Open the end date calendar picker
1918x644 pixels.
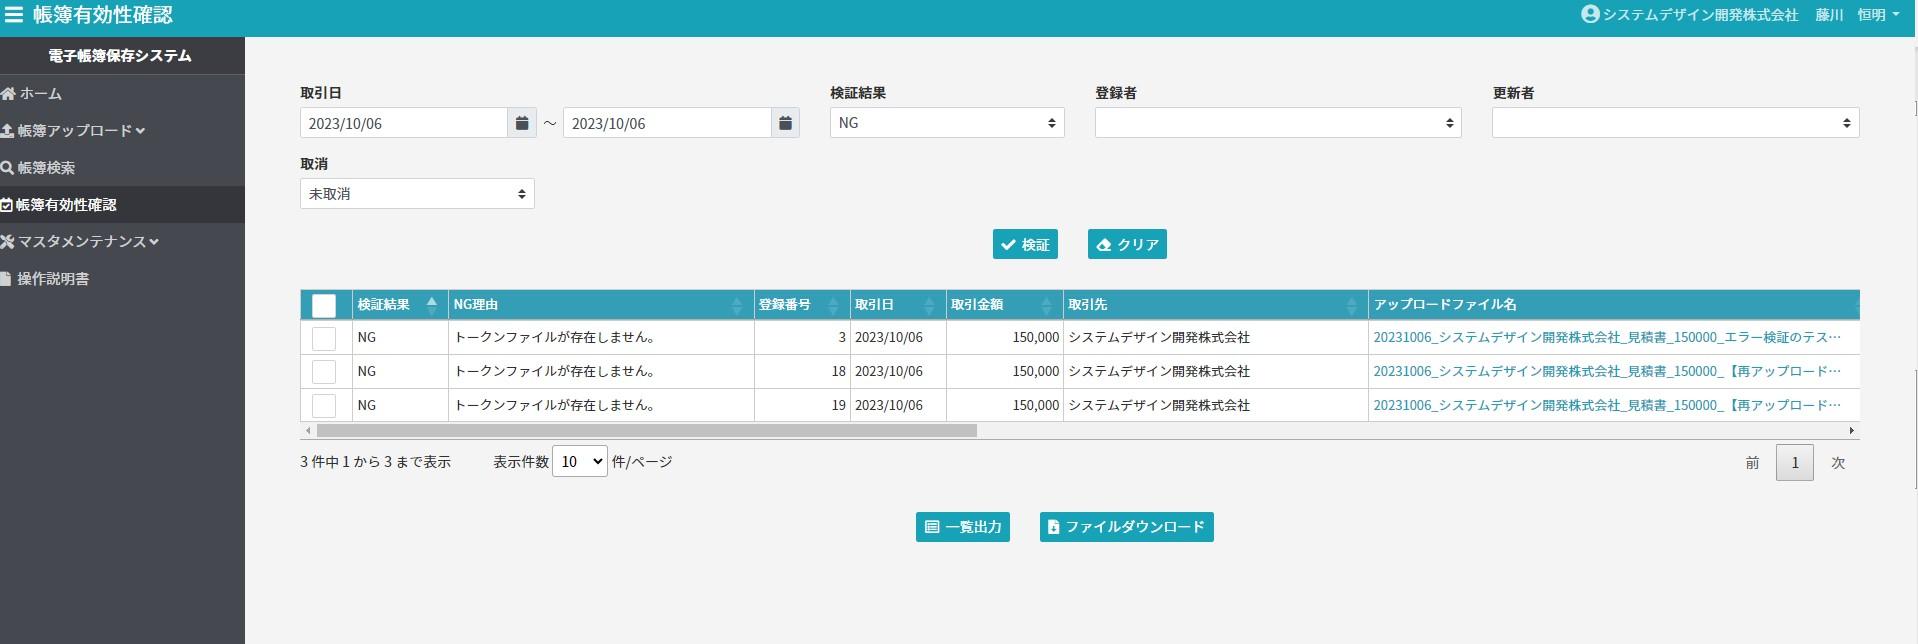785,123
